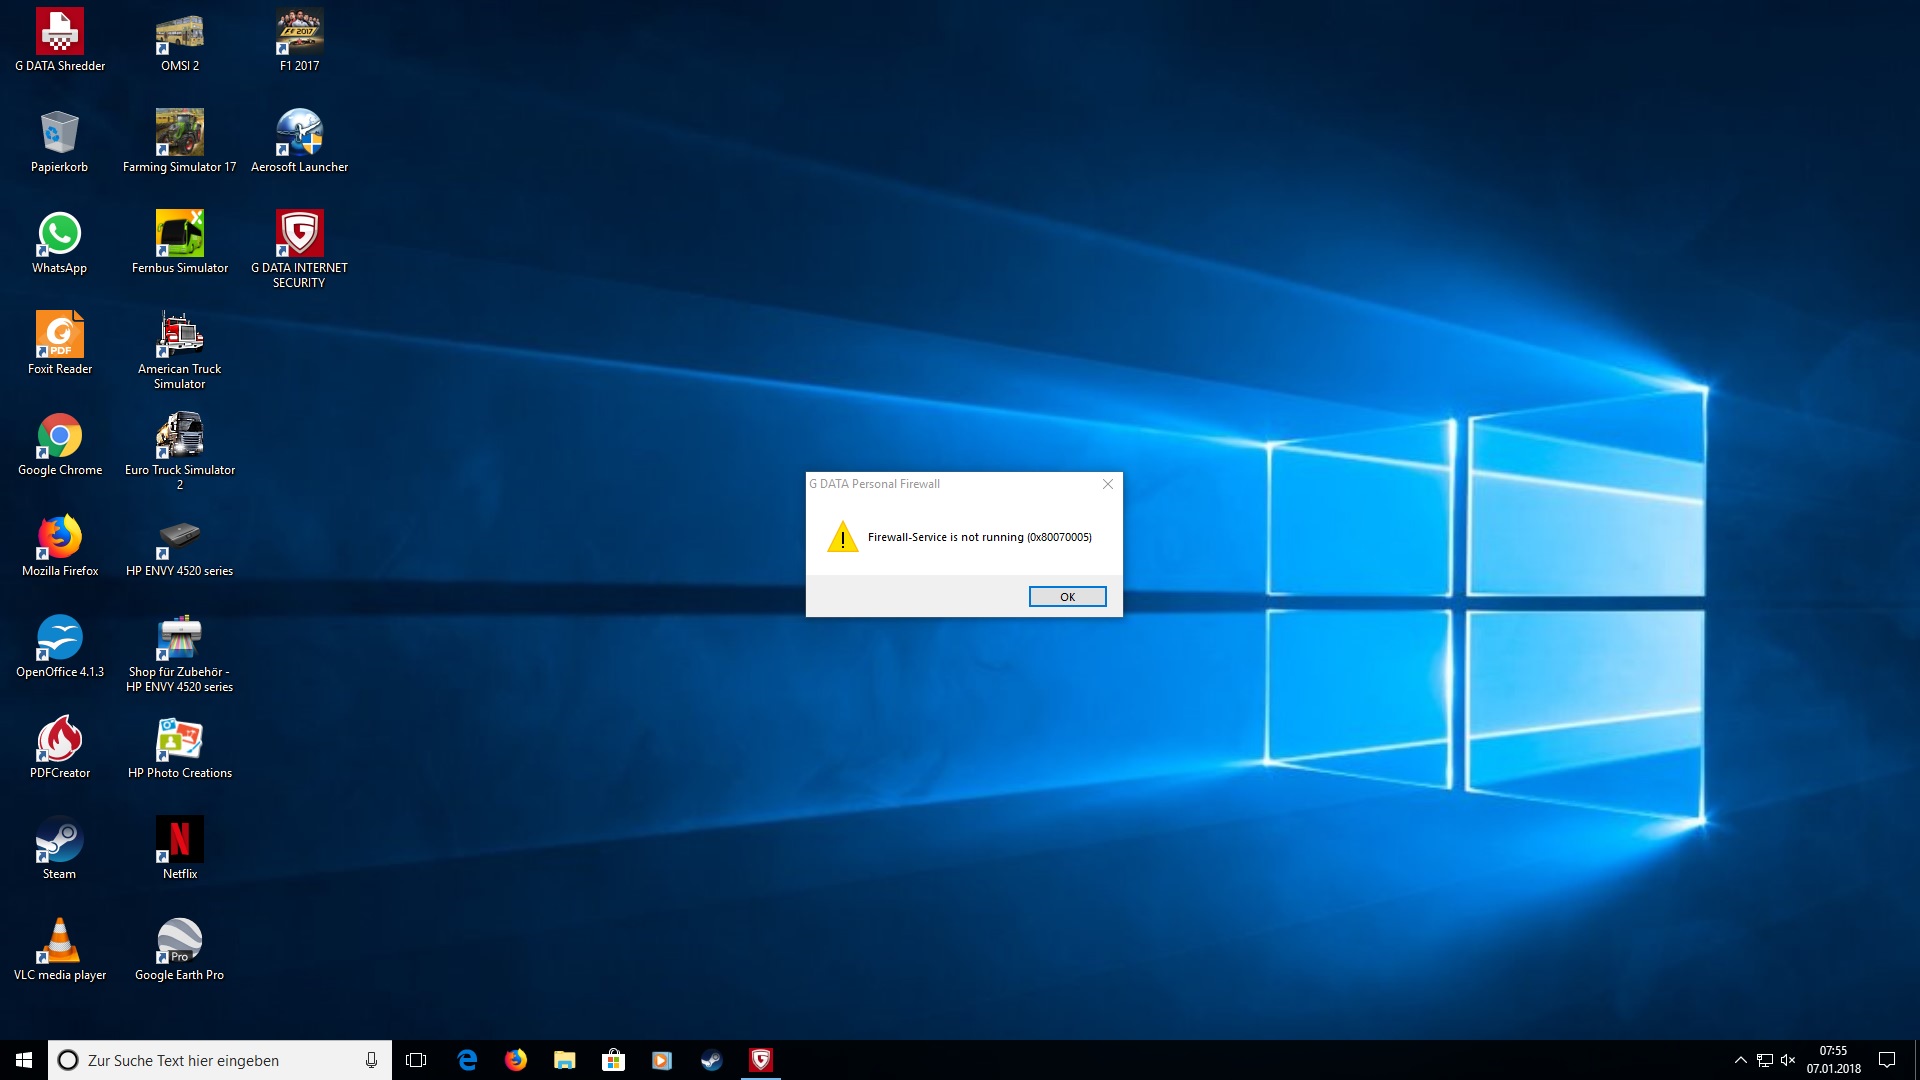Screen dimensions: 1920x1080
Task: Open the Windows Start menu
Action: [24, 1060]
